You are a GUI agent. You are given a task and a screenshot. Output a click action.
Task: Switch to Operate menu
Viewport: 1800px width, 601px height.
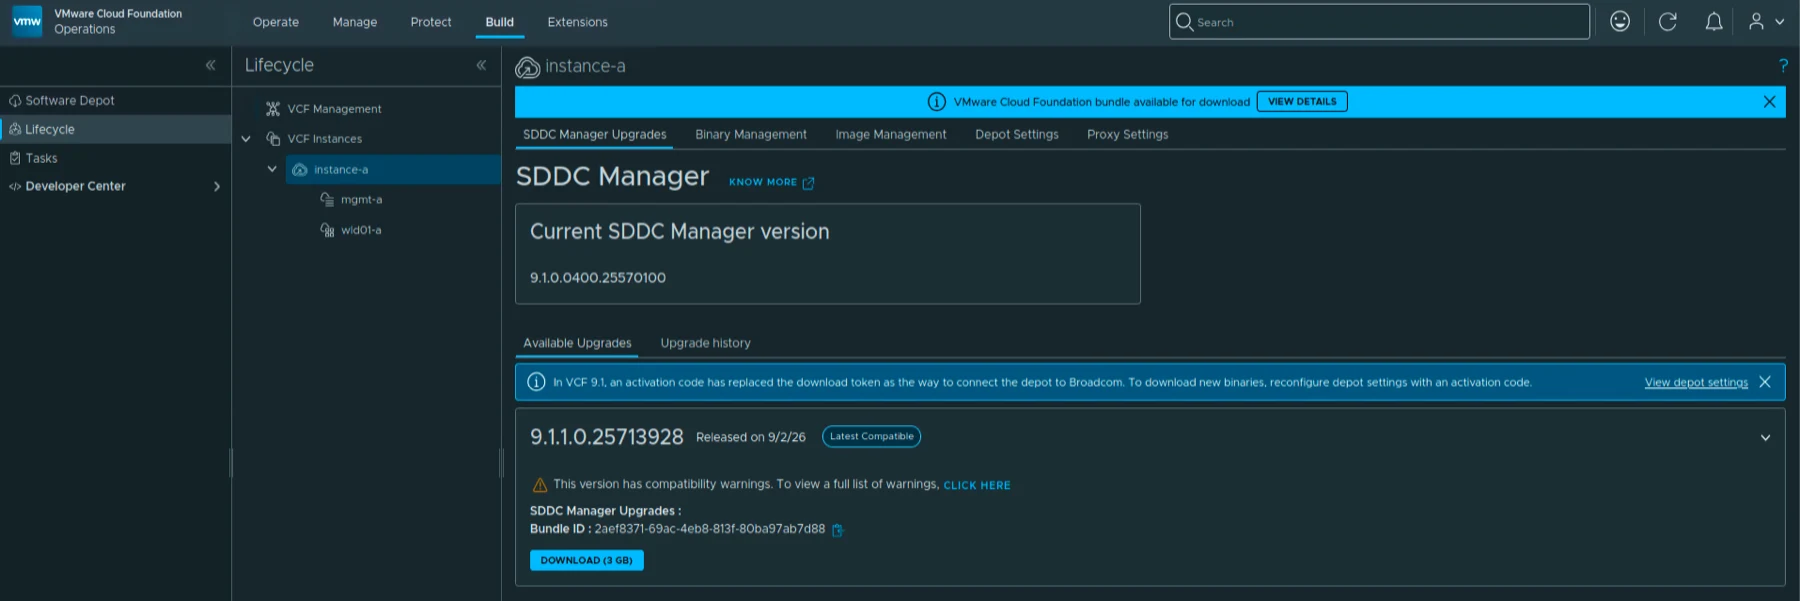pos(276,22)
